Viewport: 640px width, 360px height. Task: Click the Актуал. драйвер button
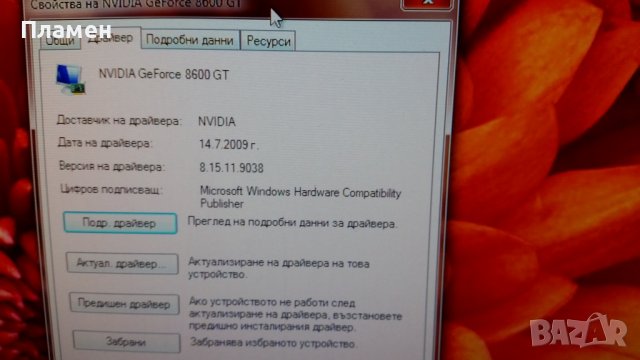tap(122, 264)
